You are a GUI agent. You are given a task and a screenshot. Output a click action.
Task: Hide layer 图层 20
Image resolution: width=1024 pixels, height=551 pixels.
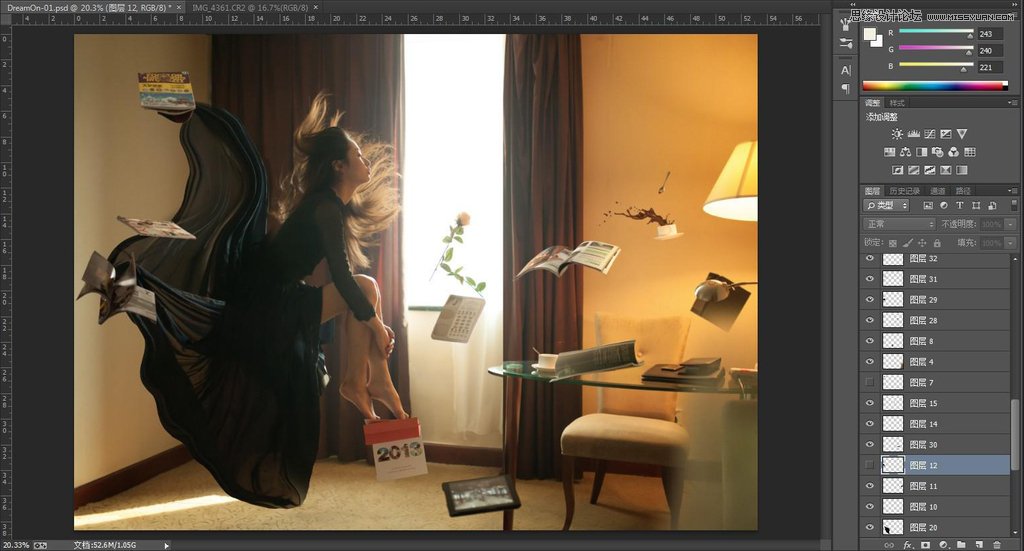point(869,527)
